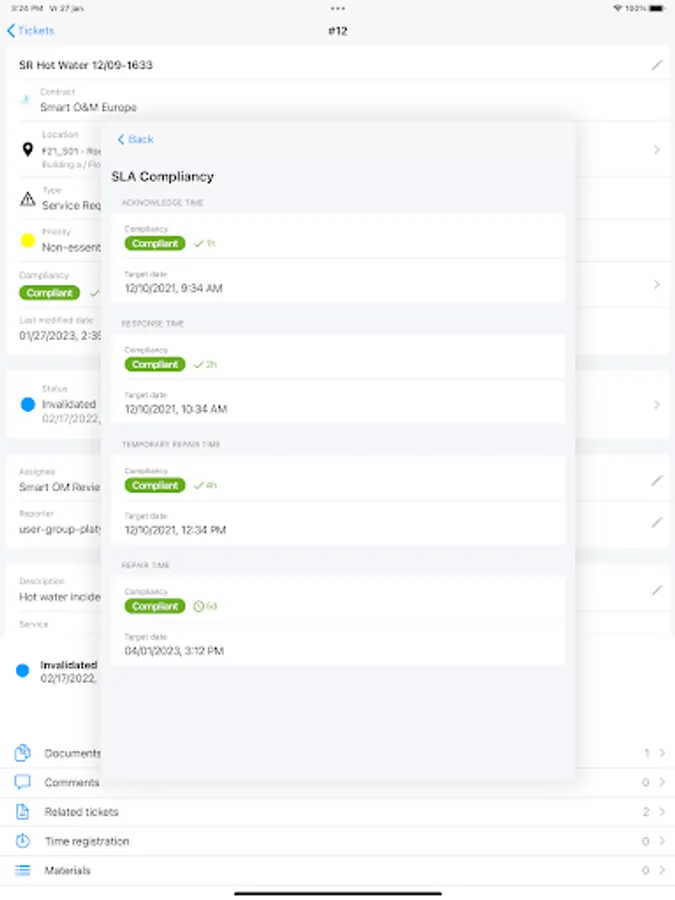The image size is (675, 900).
Task: Select target date 12/10/2021, 12:34 PM
Action: coord(175,530)
